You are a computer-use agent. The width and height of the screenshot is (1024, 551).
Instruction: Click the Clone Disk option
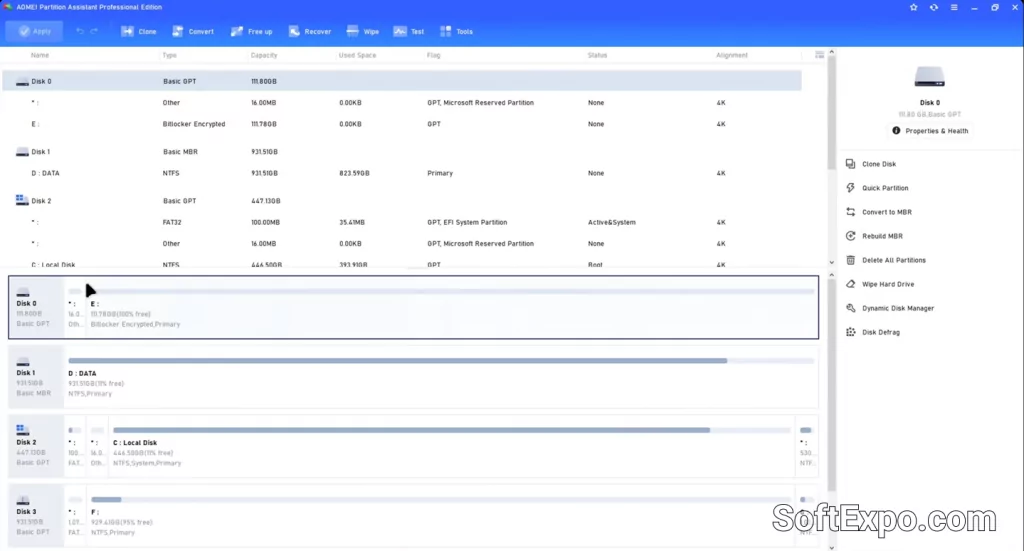click(871, 164)
